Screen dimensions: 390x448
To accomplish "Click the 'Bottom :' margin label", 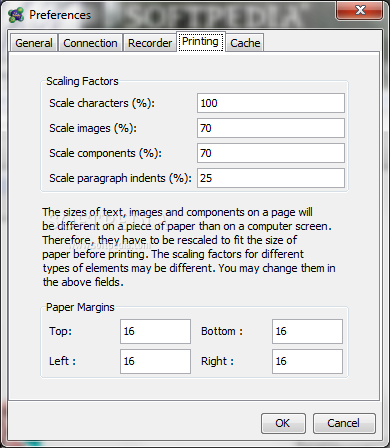I will (222, 331).
